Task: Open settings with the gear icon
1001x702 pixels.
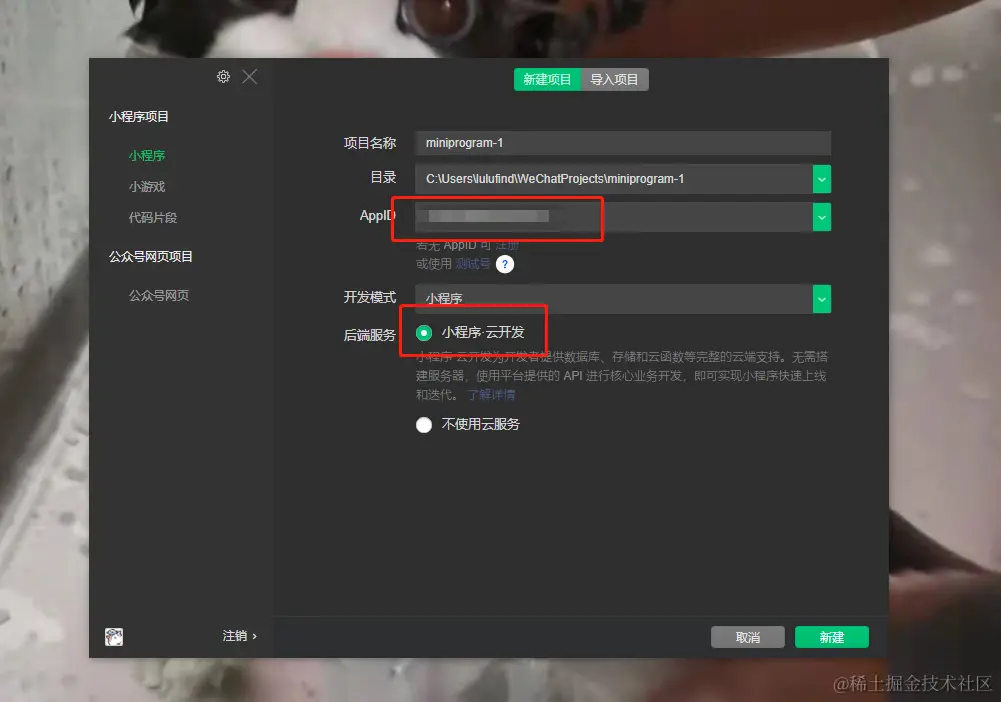Action: (223, 77)
